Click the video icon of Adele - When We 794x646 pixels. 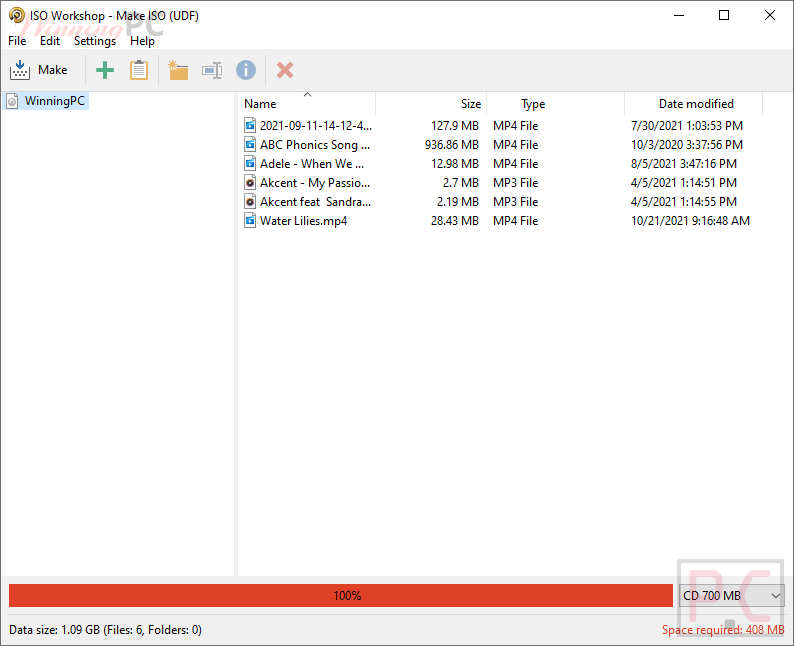[x=250, y=164]
